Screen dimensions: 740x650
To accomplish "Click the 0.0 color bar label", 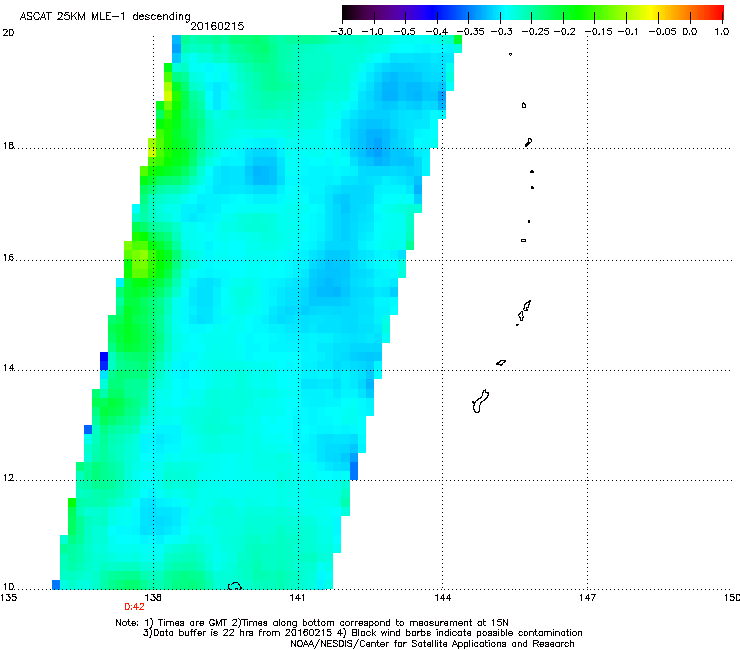I will pos(690,32).
